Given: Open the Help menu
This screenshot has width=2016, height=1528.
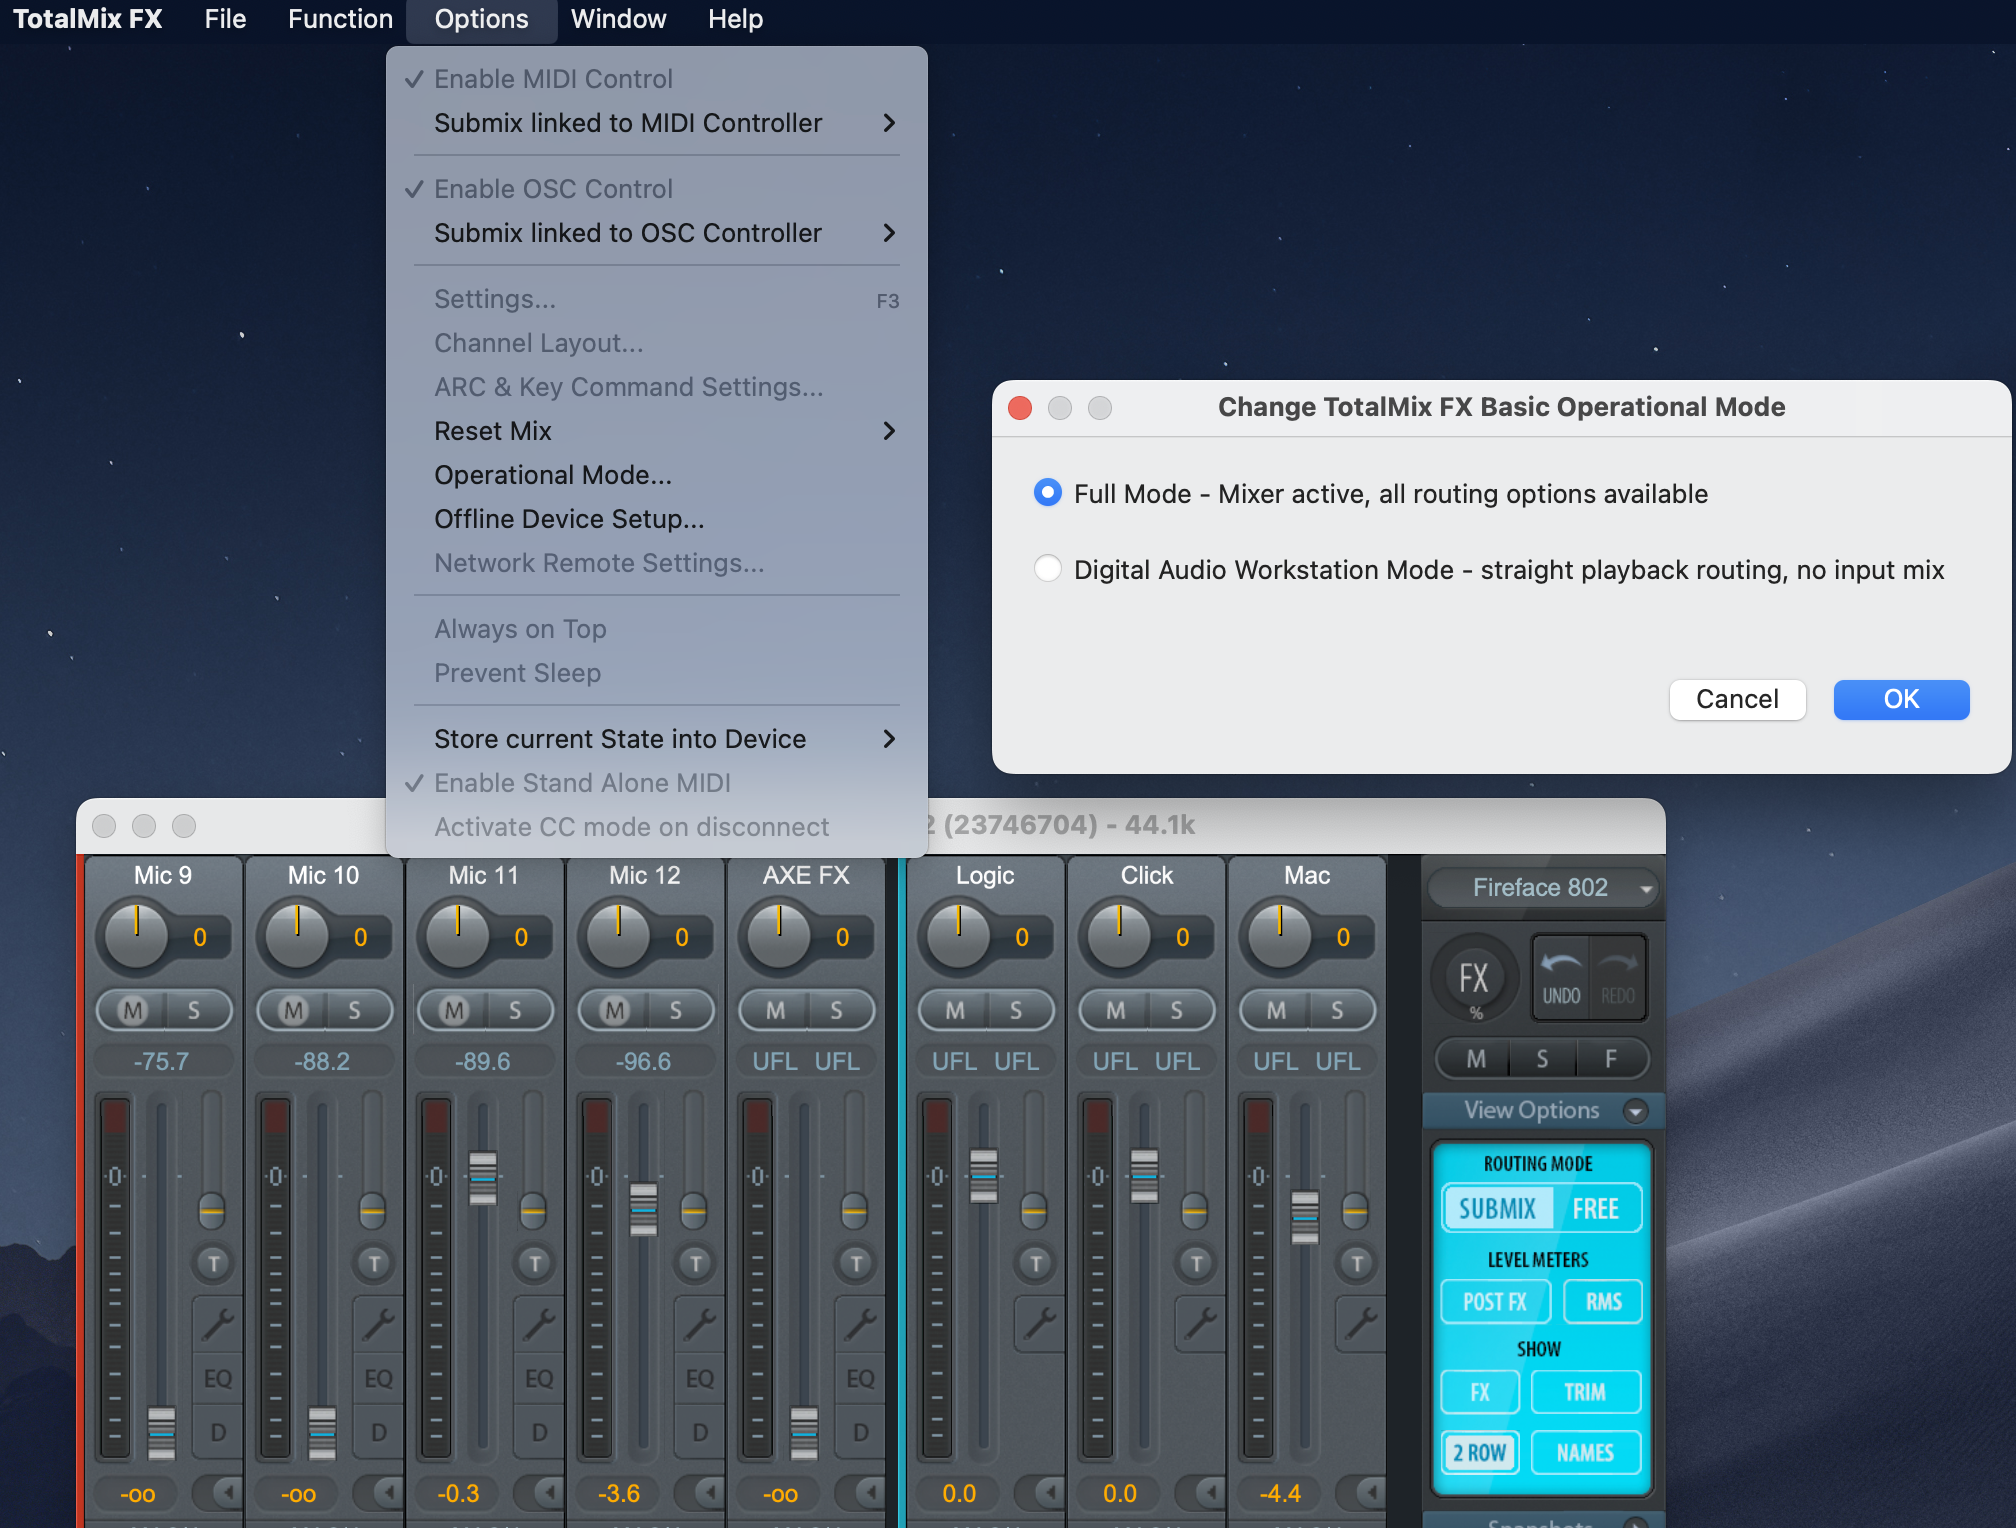Looking at the screenshot, I should point(735,19).
